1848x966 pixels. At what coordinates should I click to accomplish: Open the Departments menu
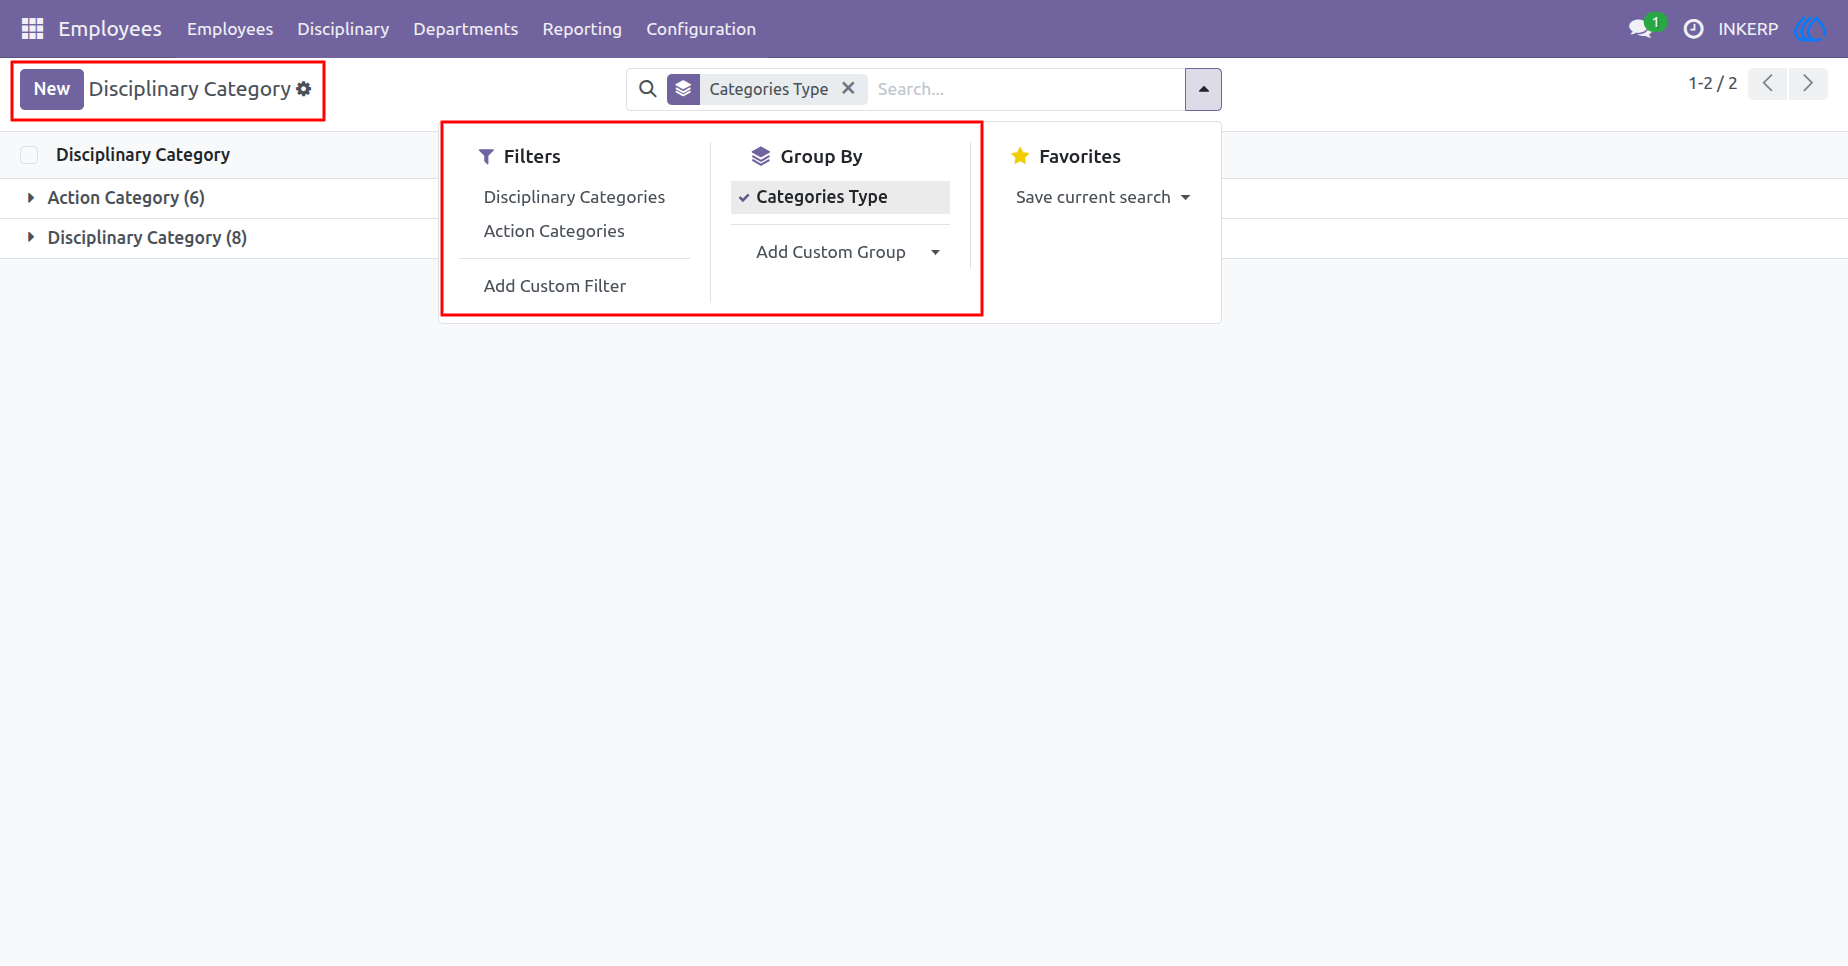pos(466,29)
